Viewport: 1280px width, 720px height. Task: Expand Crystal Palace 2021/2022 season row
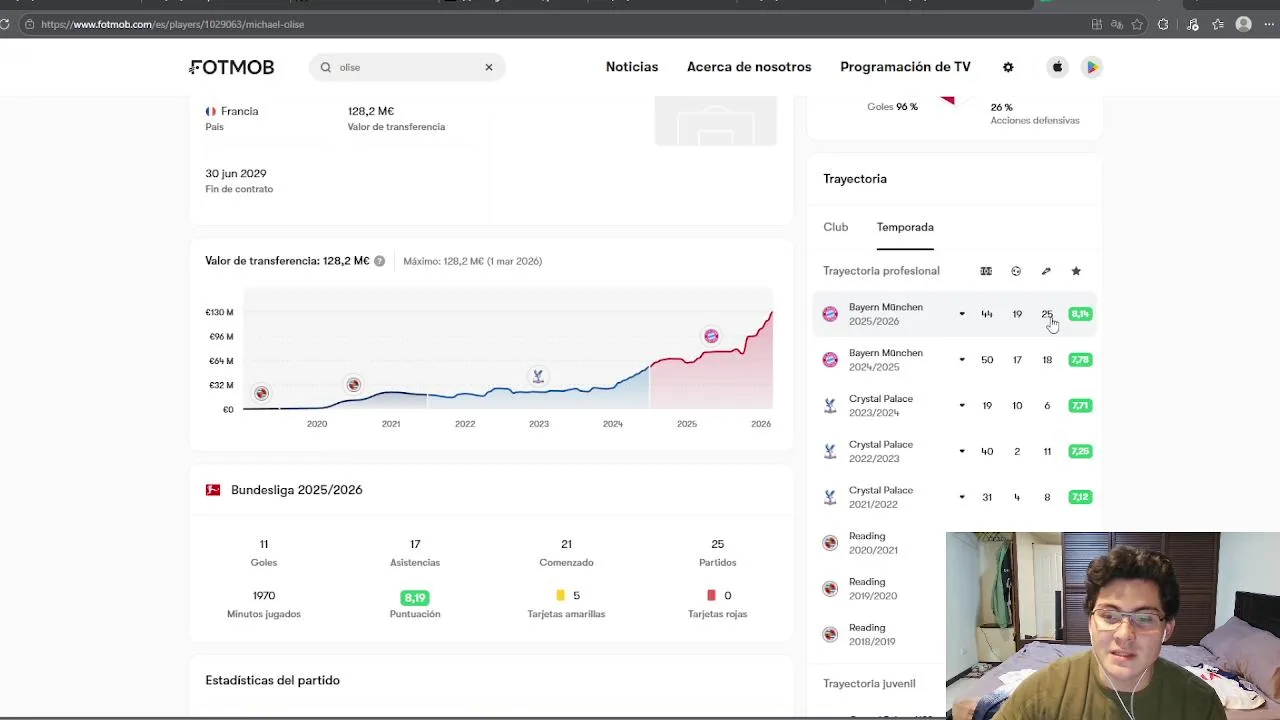[x=955, y=497]
